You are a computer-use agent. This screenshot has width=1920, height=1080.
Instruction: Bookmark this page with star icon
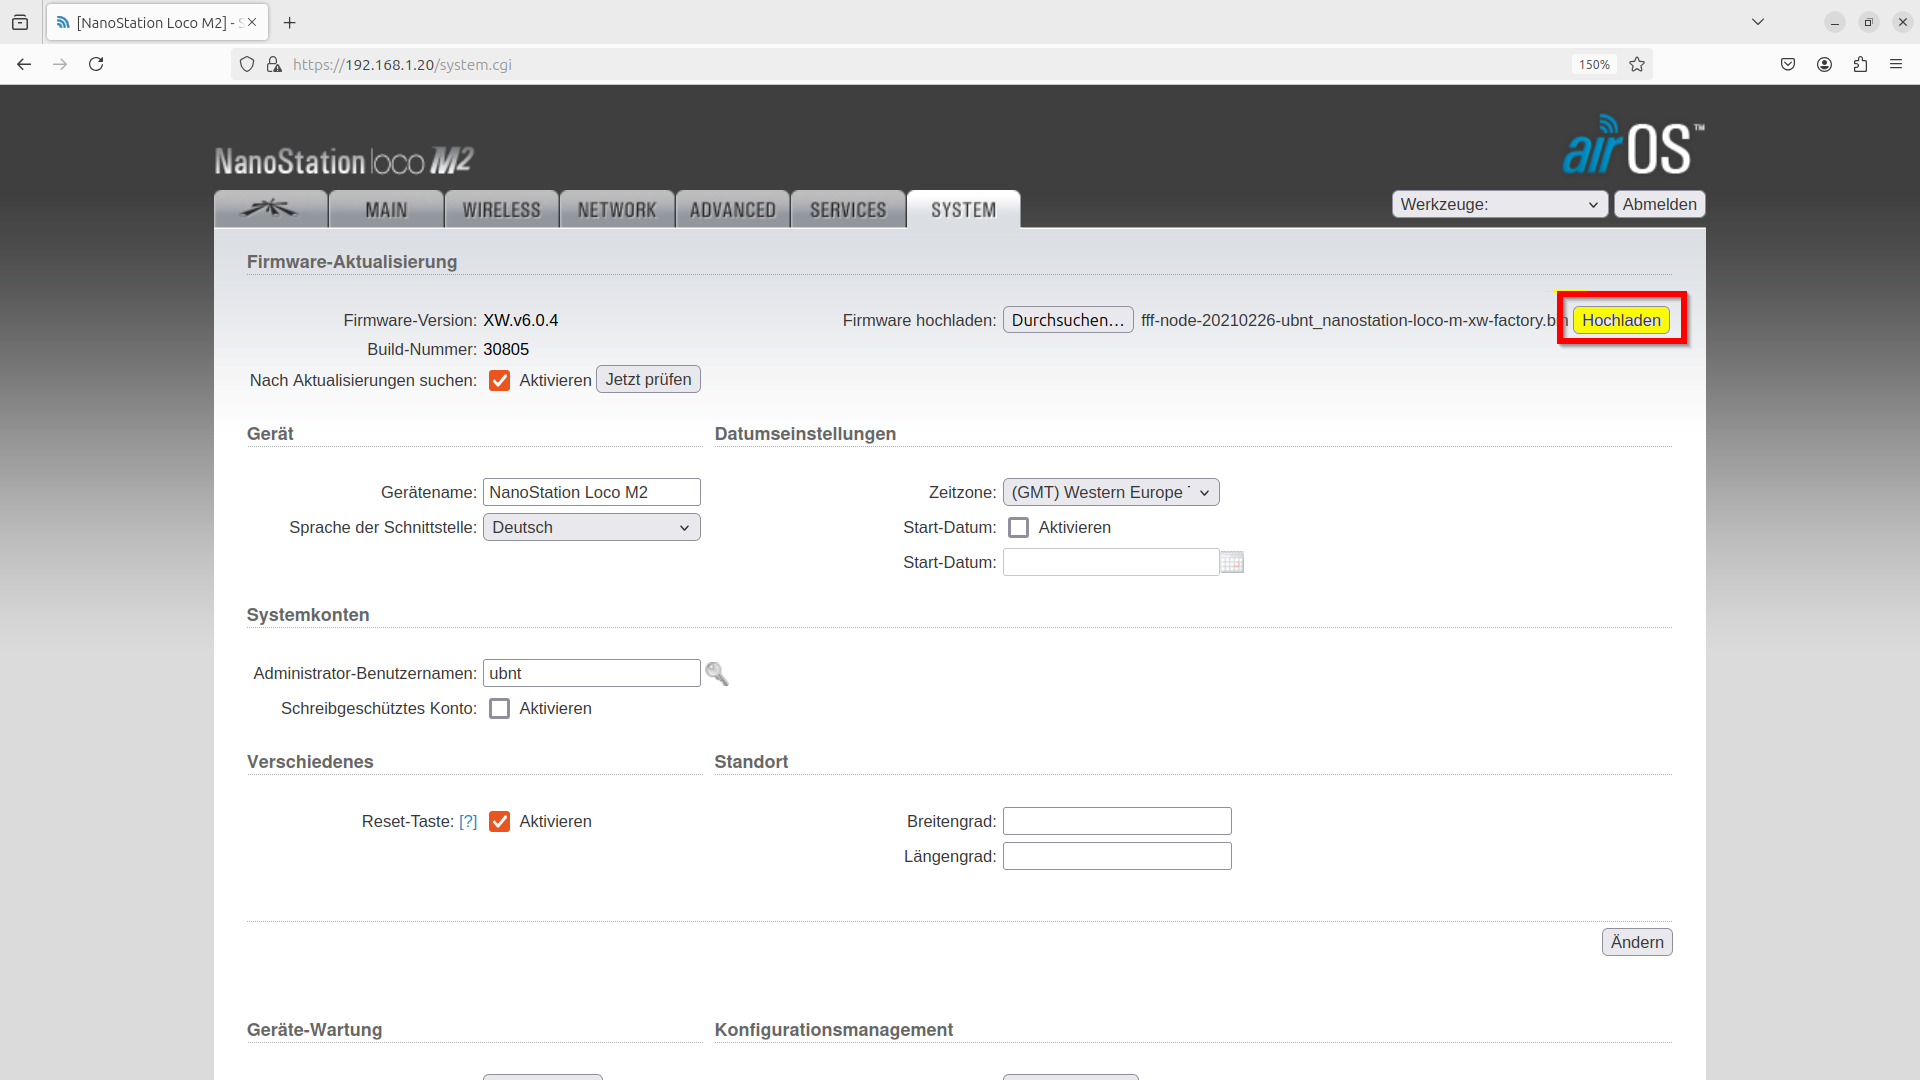pyautogui.click(x=1637, y=64)
